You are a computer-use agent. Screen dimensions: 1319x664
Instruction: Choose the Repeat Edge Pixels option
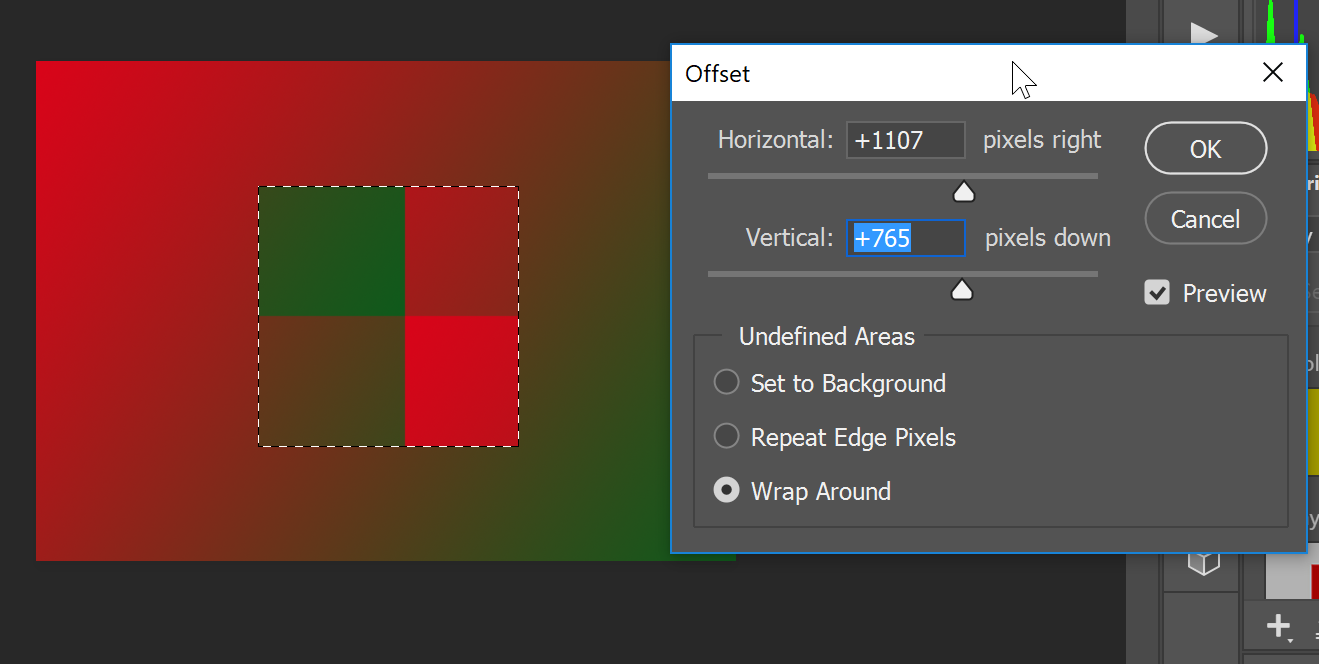[x=726, y=437]
